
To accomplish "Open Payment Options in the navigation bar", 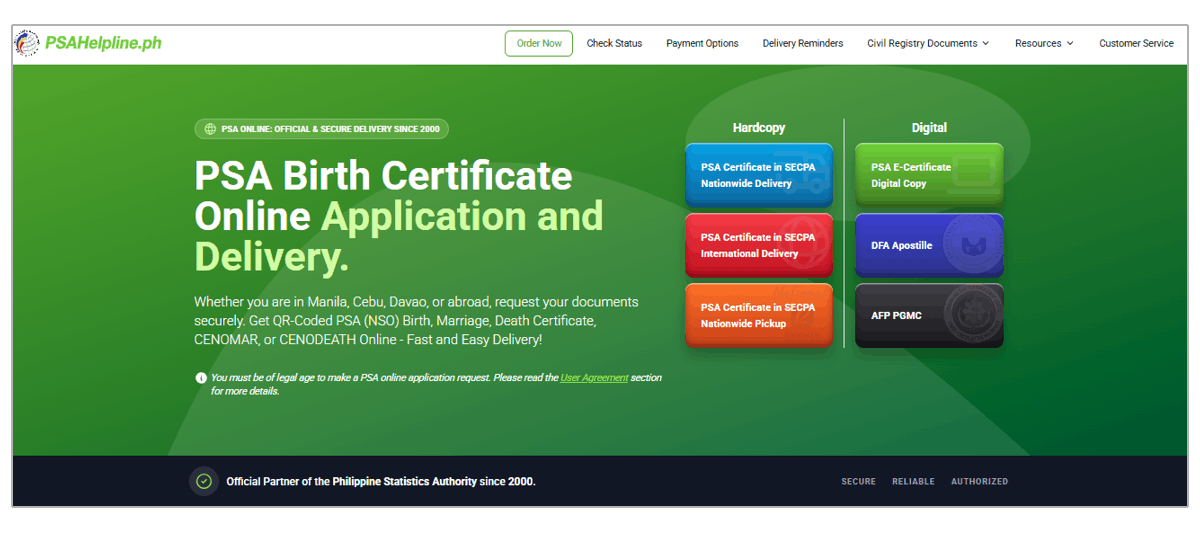I will click(x=702, y=43).
